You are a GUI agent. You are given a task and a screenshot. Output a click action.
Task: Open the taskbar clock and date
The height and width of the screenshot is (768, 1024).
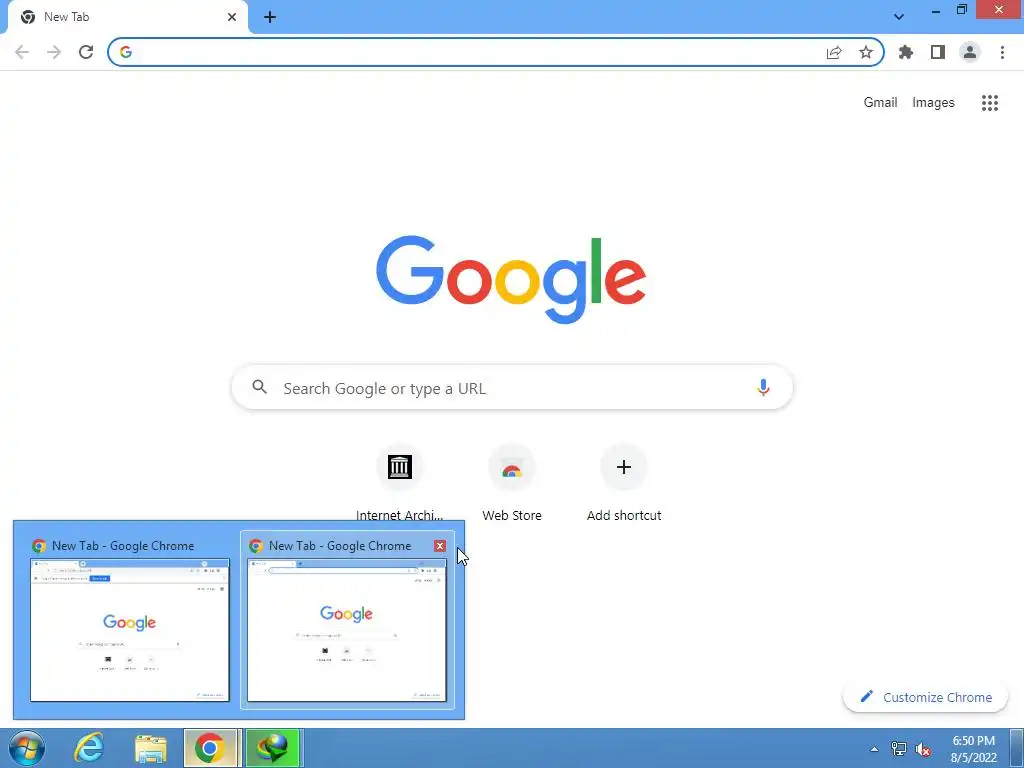pos(974,749)
